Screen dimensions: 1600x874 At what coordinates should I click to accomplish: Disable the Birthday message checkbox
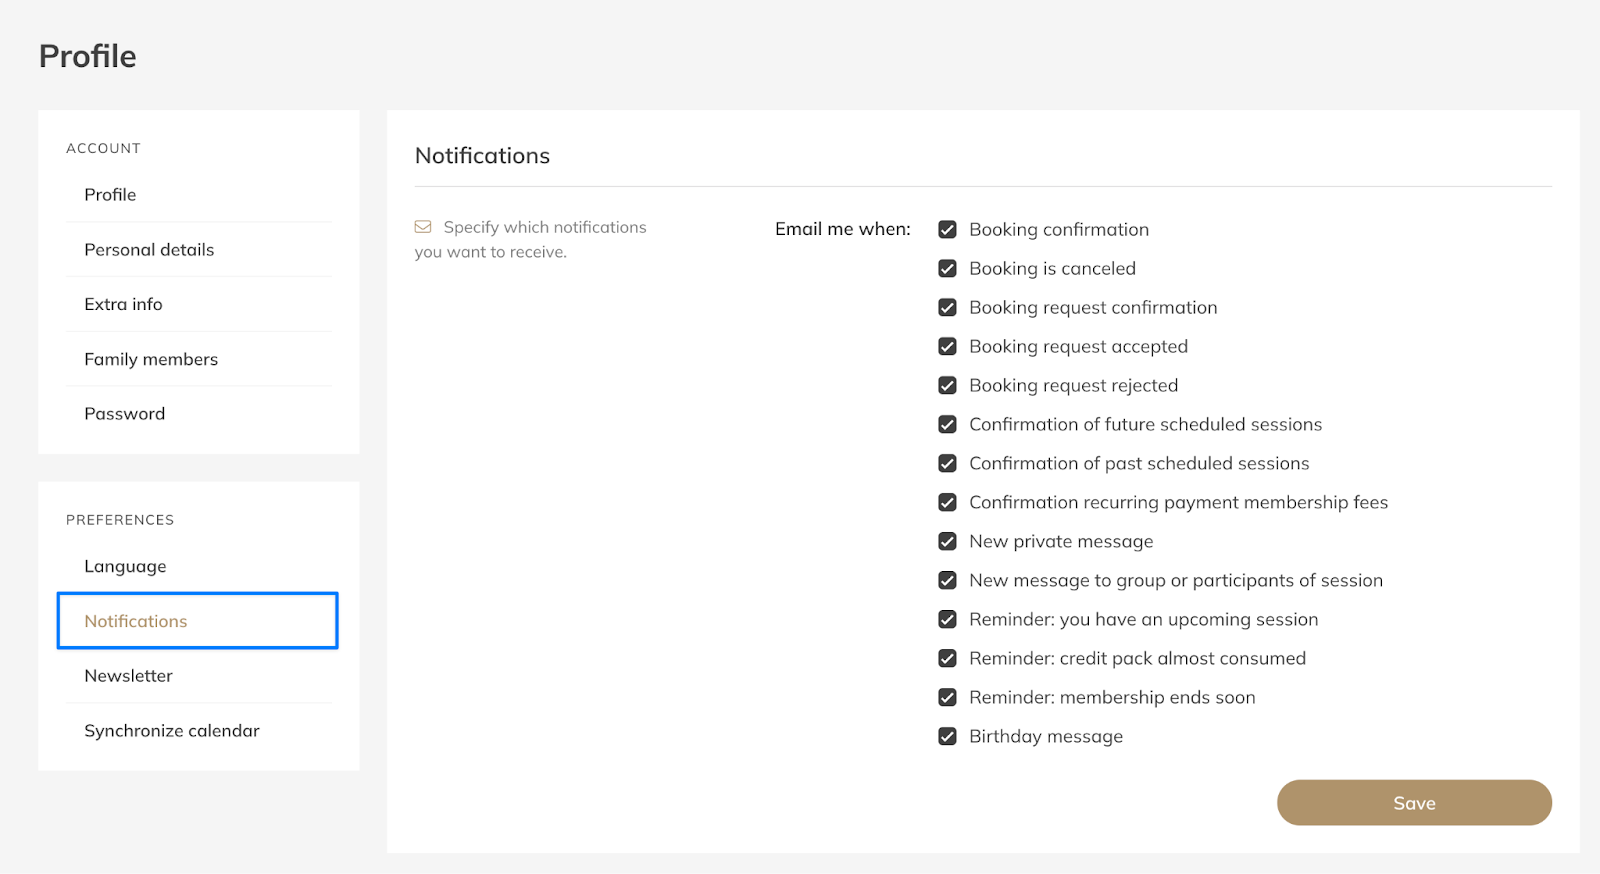pos(947,737)
